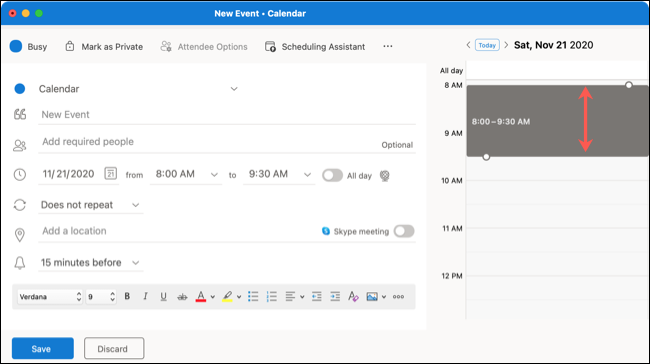Toggle underline text formatting
650x364 pixels.
point(163,296)
